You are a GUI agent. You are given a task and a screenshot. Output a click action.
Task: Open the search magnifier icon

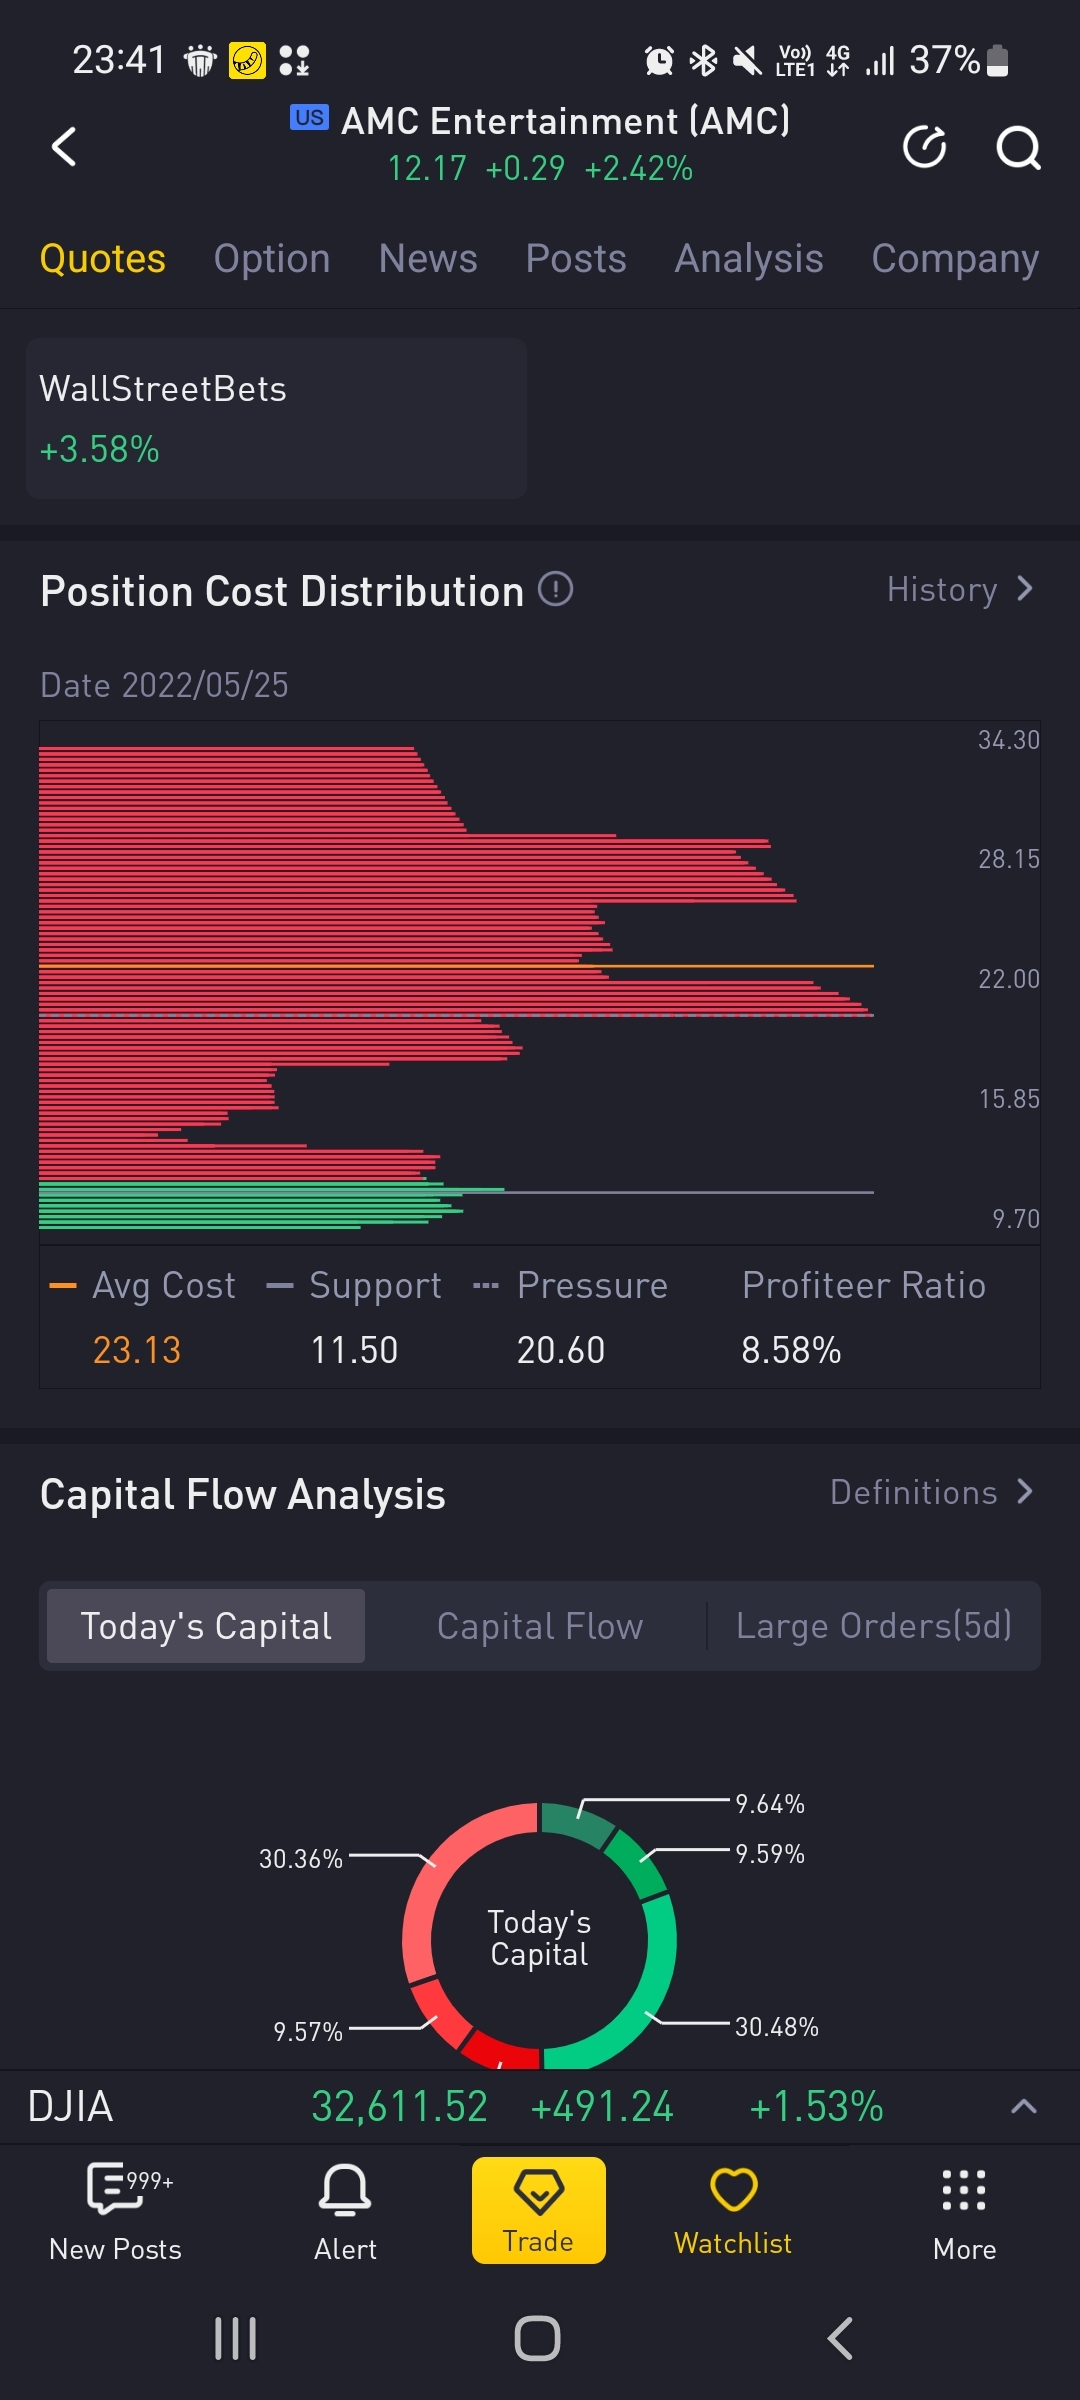[x=1018, y=149]
